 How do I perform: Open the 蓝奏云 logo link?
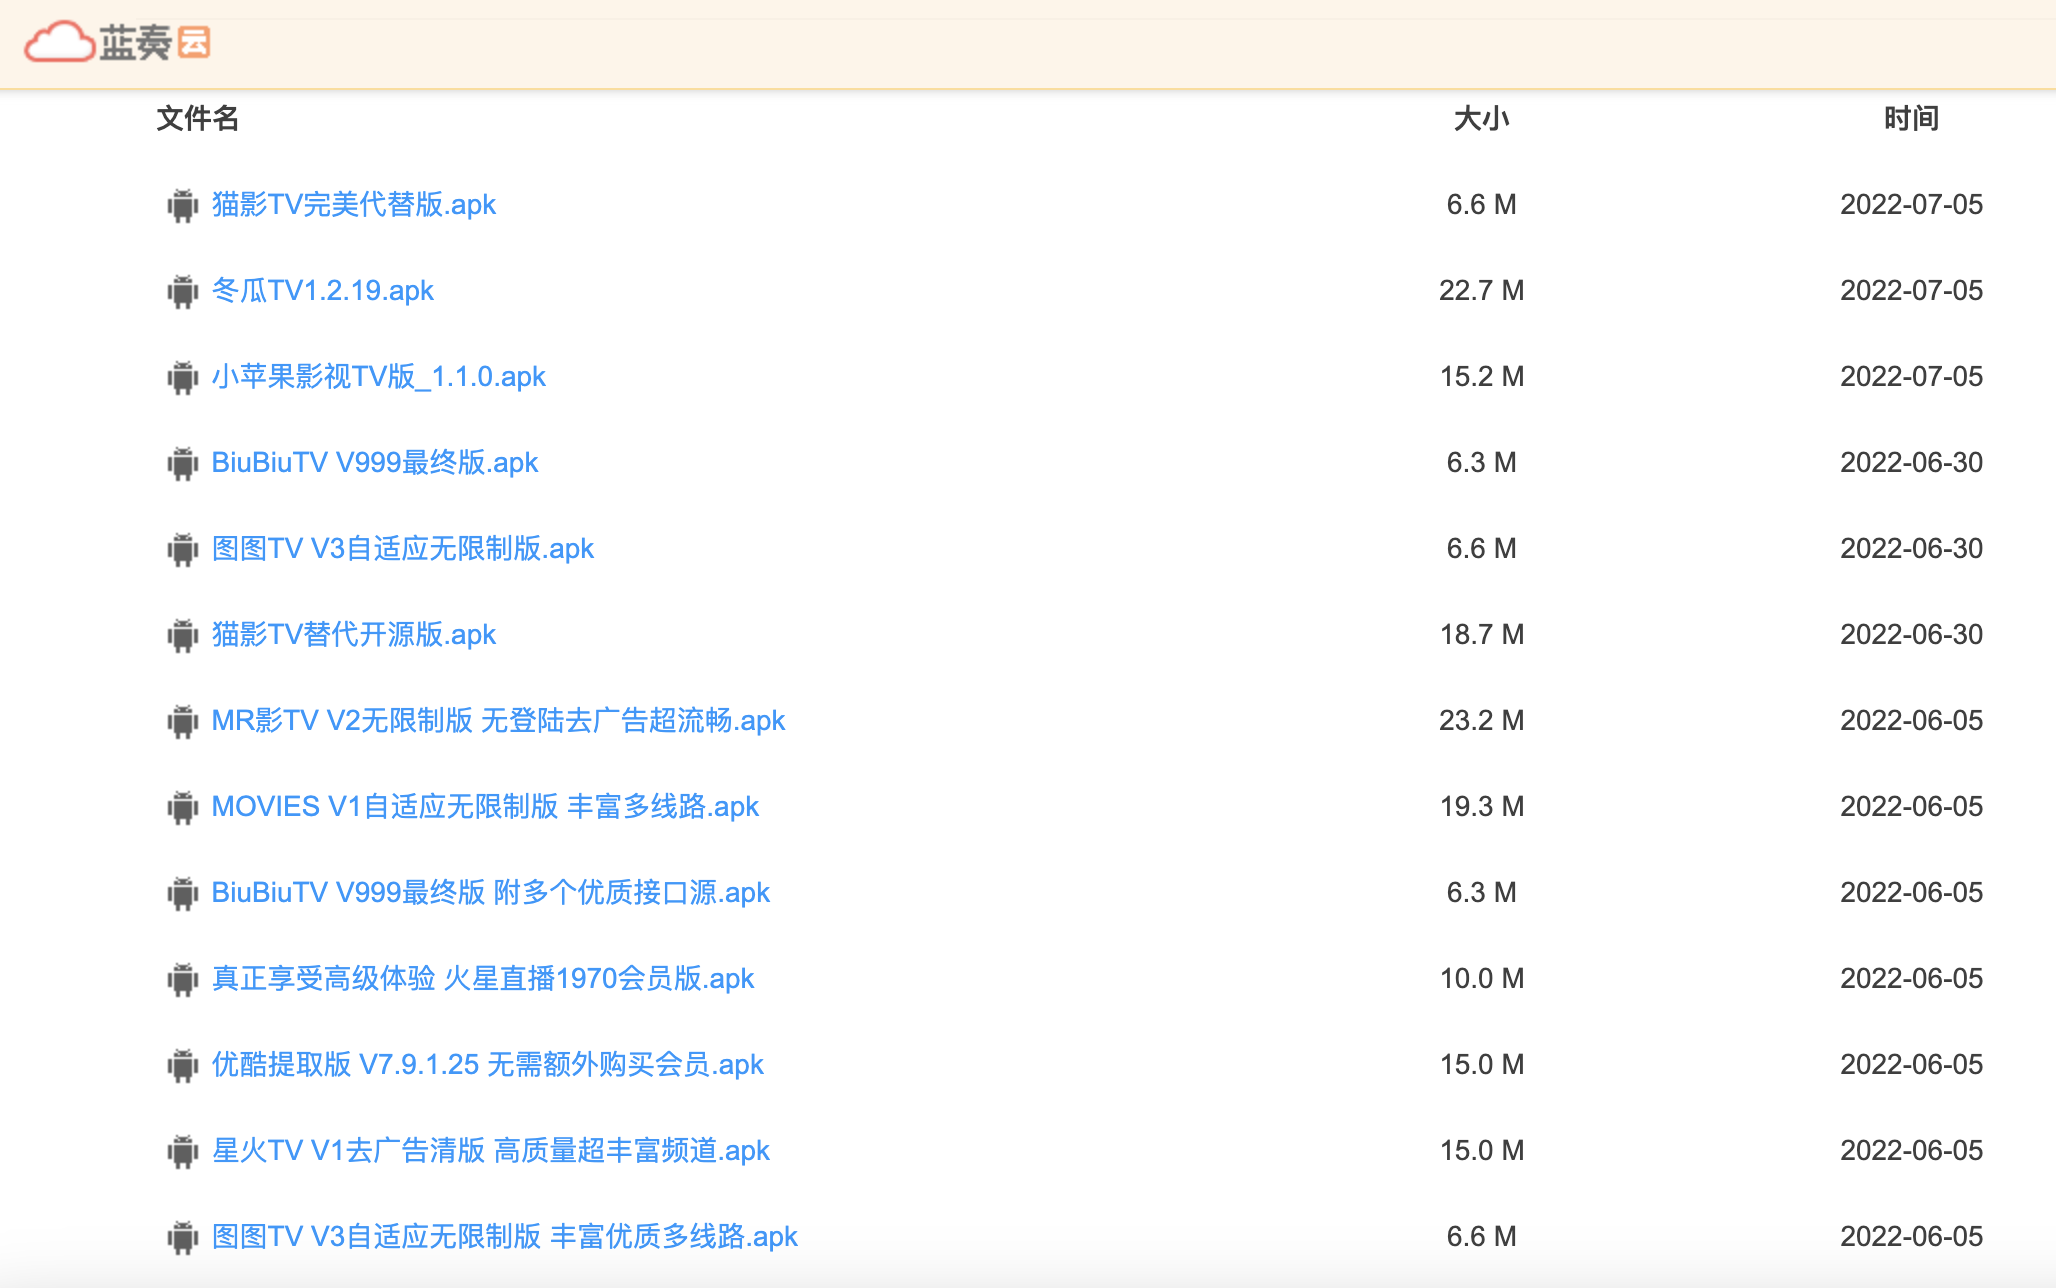(118, 43)
